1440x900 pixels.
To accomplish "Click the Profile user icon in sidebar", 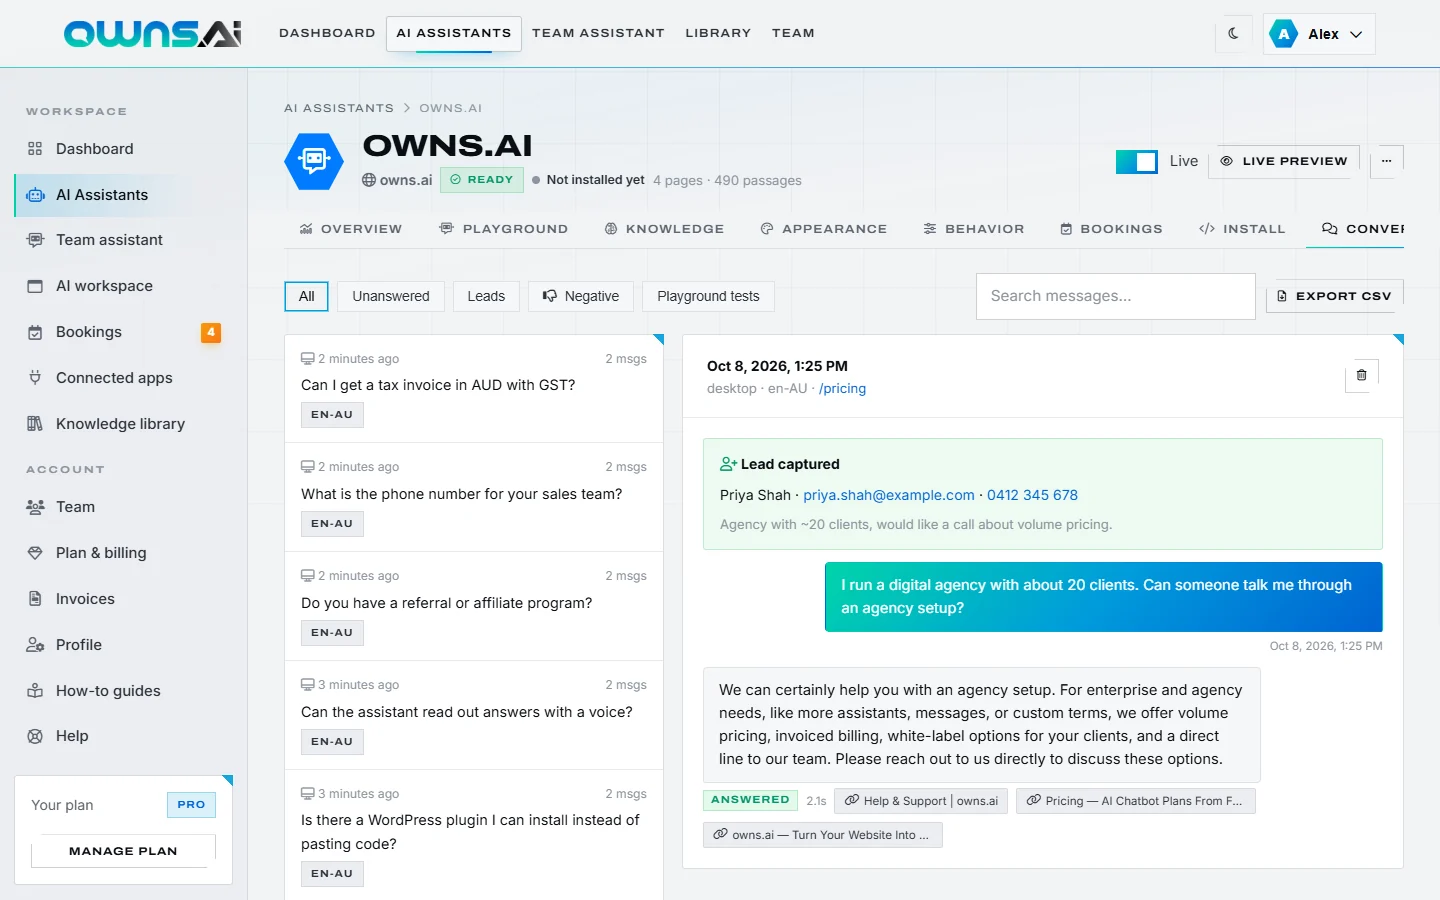I will pyautogui.click(x=35, y=645).
